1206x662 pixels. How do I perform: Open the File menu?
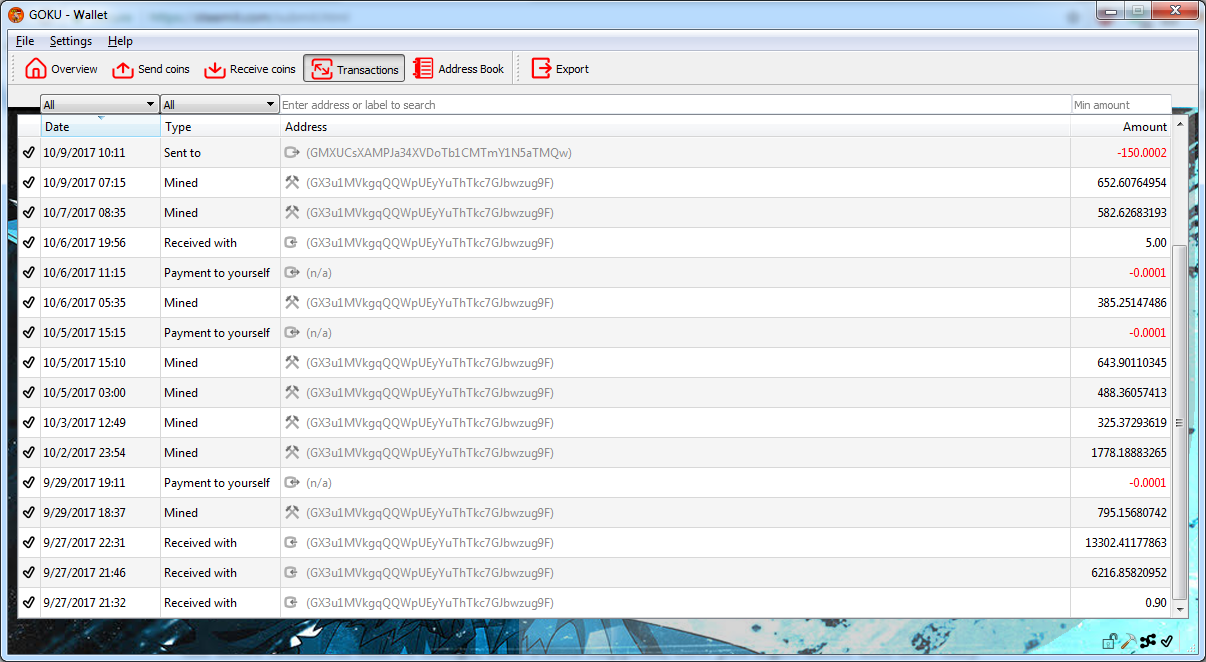click(25, 41)
